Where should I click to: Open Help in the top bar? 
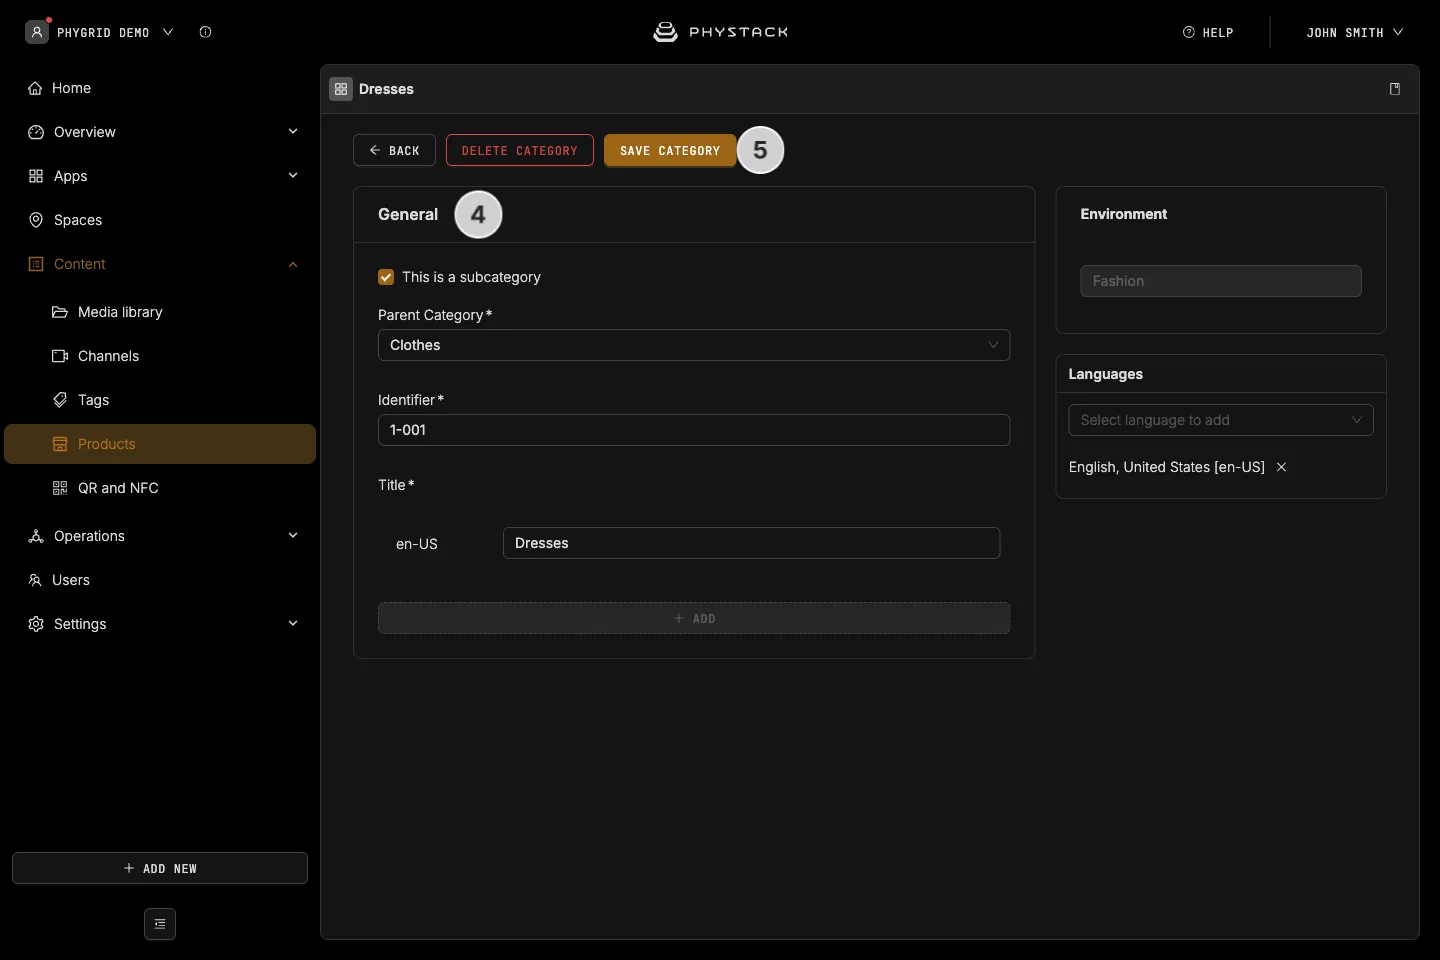pos(1208,32)
